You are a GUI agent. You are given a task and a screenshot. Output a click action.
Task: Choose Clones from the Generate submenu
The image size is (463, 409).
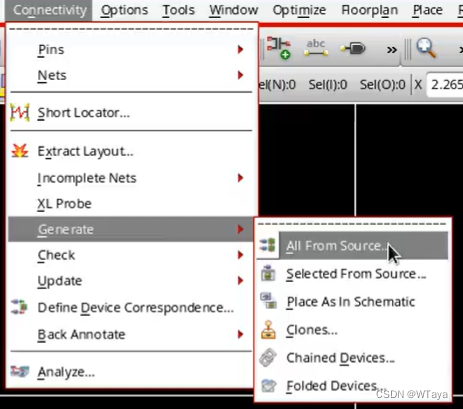click(x=353, y=330)
